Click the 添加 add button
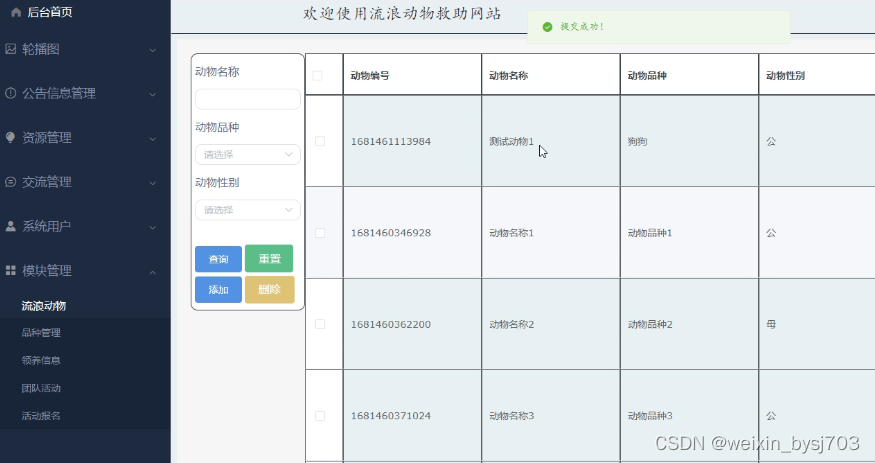Screen dimensions: 875x463 point(218,290)
